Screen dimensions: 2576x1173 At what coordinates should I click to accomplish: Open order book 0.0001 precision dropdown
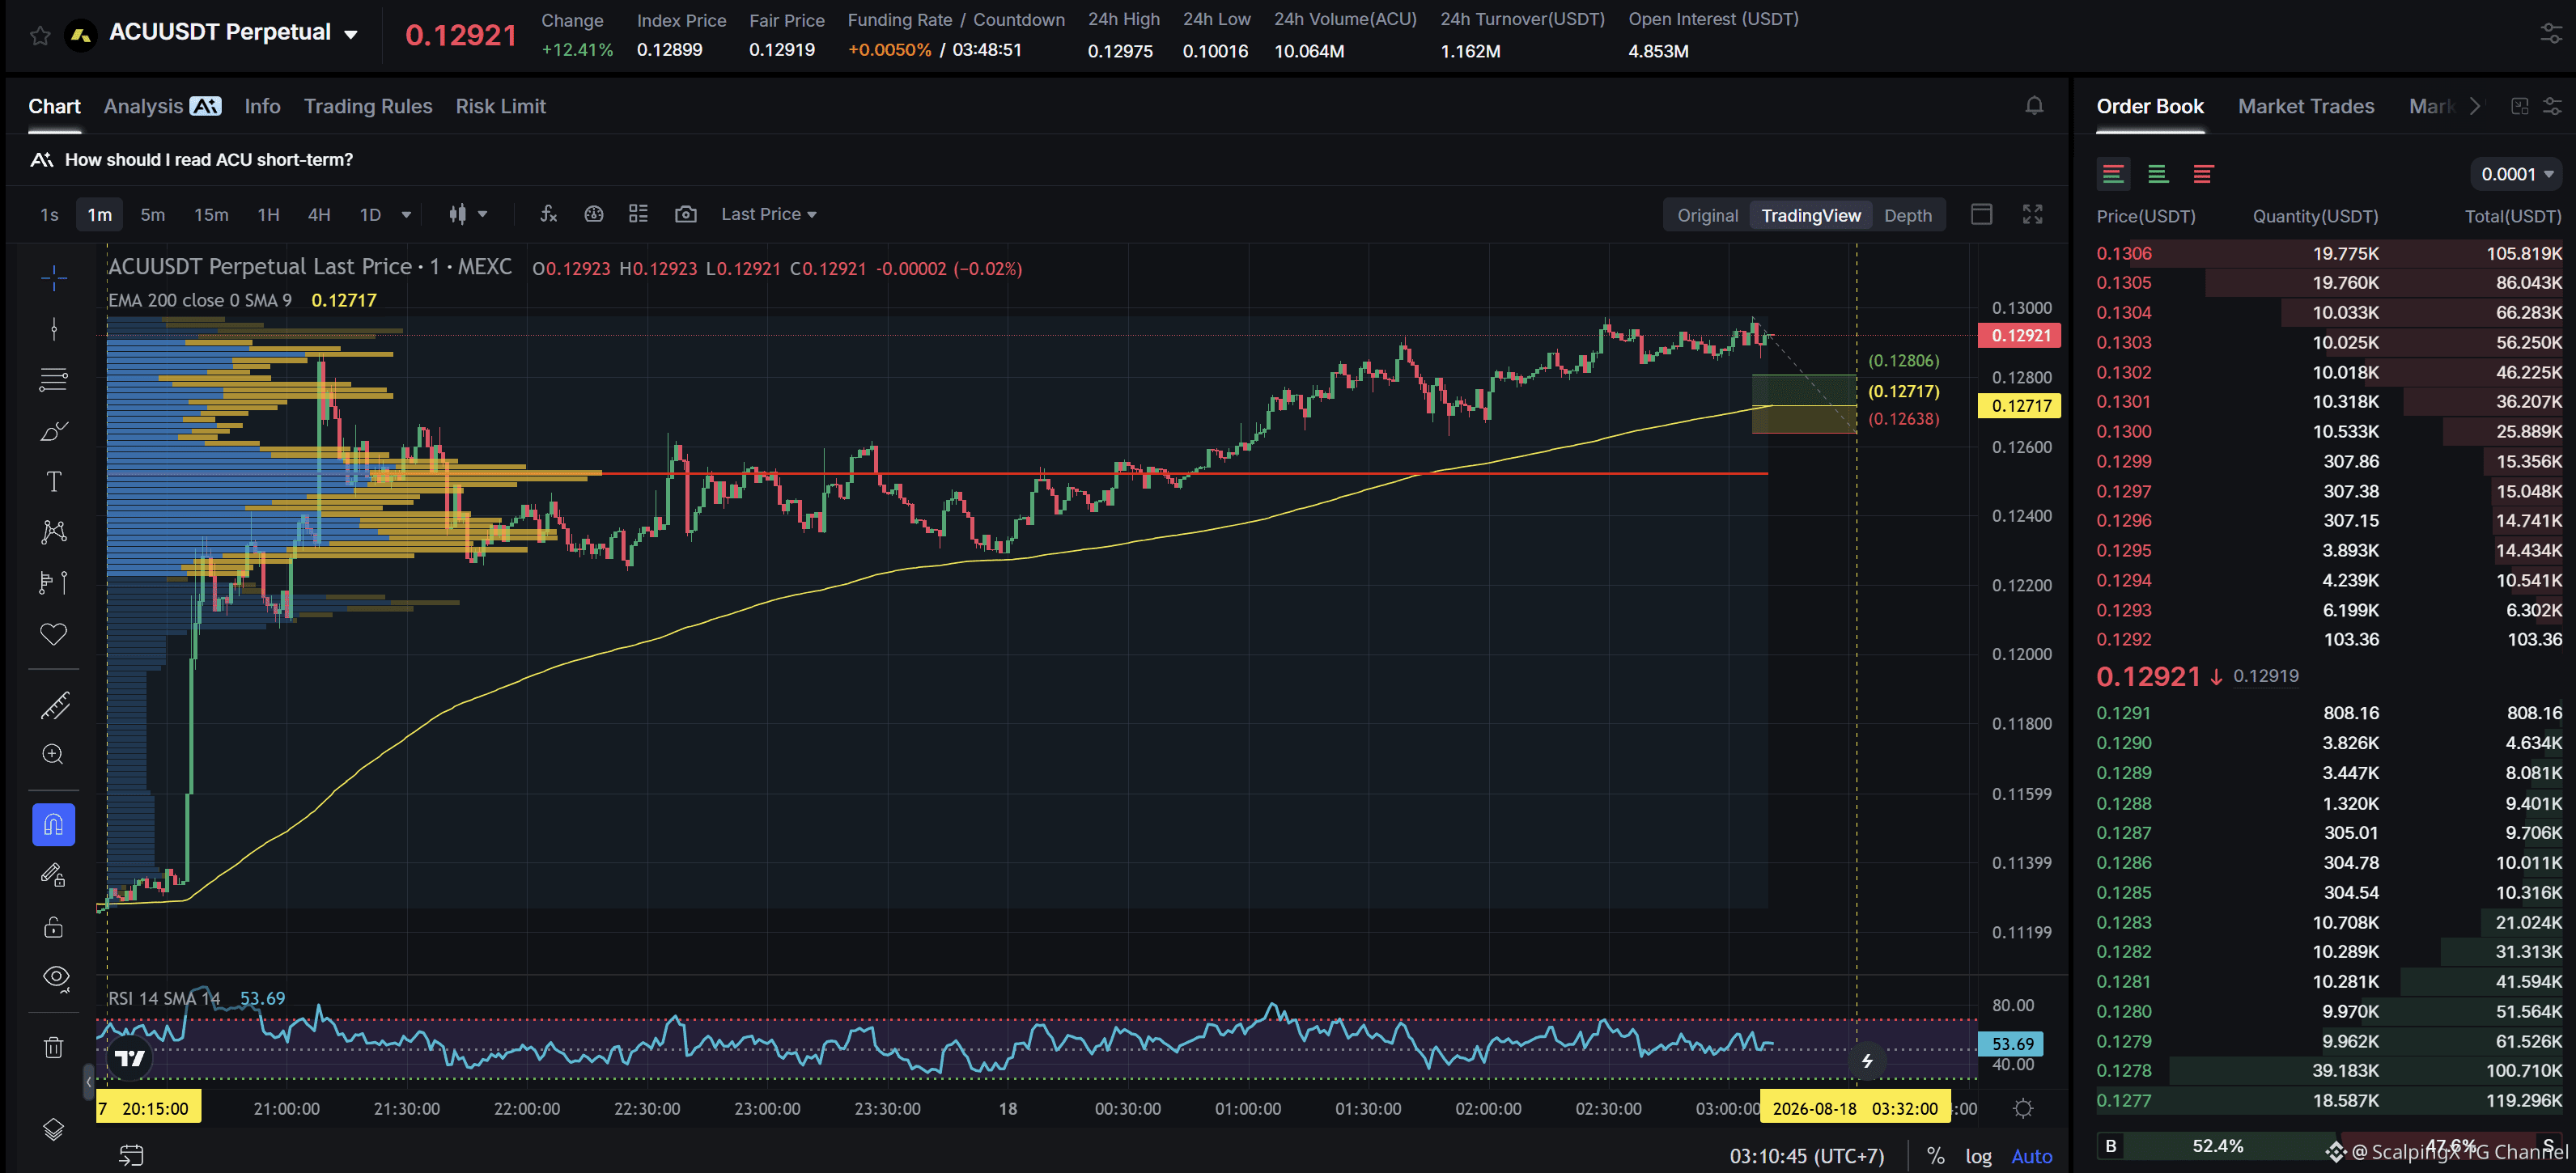pos(2516,174)
